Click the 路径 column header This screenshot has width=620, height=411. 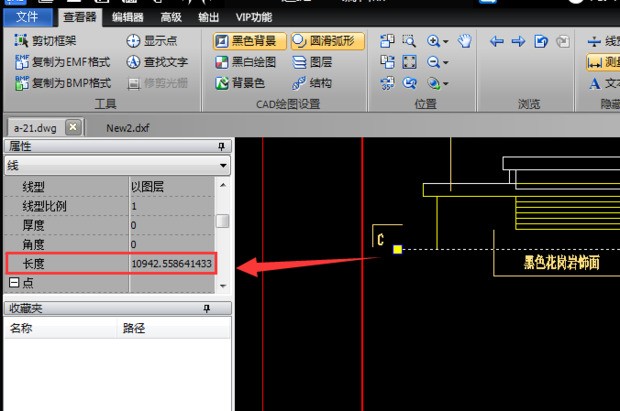coord(174,328)
